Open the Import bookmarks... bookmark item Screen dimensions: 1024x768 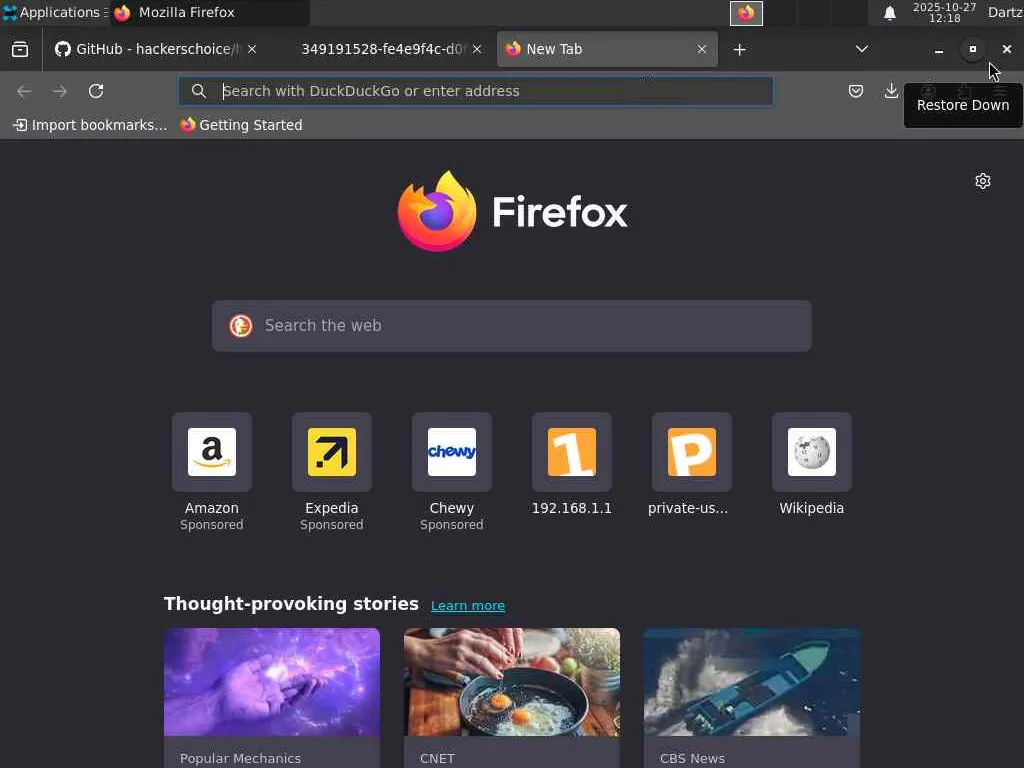click(x=90, y=125)
